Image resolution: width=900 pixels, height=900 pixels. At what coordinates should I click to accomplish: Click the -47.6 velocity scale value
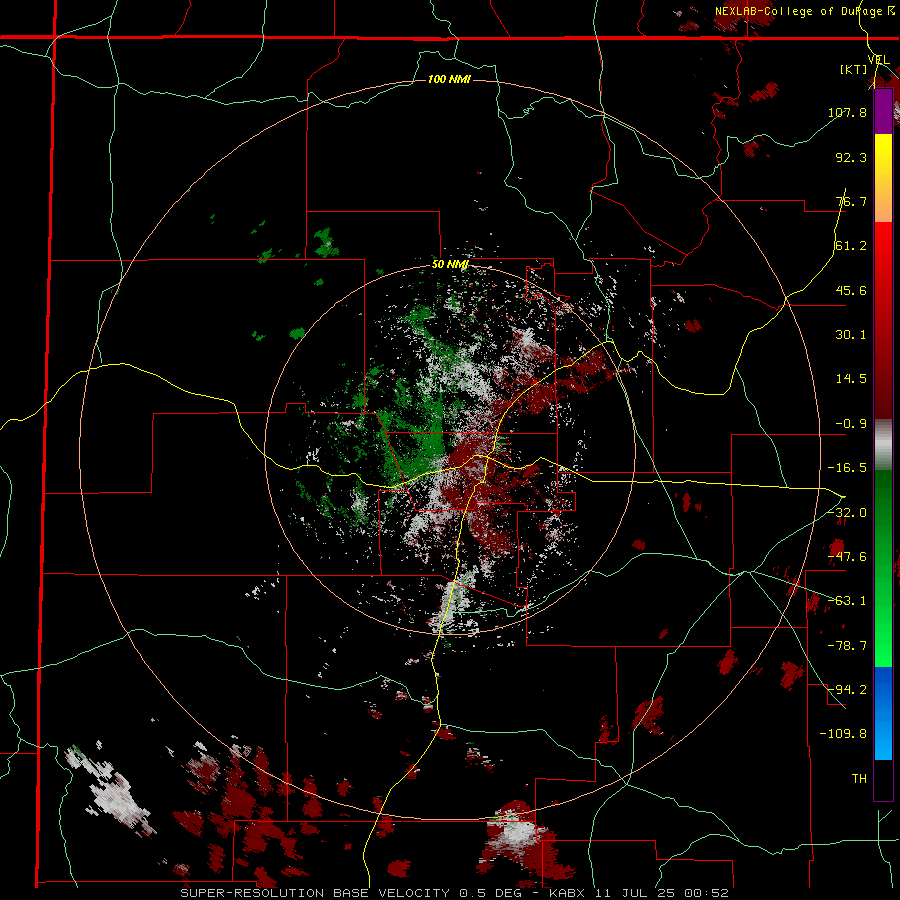point(847,557)
